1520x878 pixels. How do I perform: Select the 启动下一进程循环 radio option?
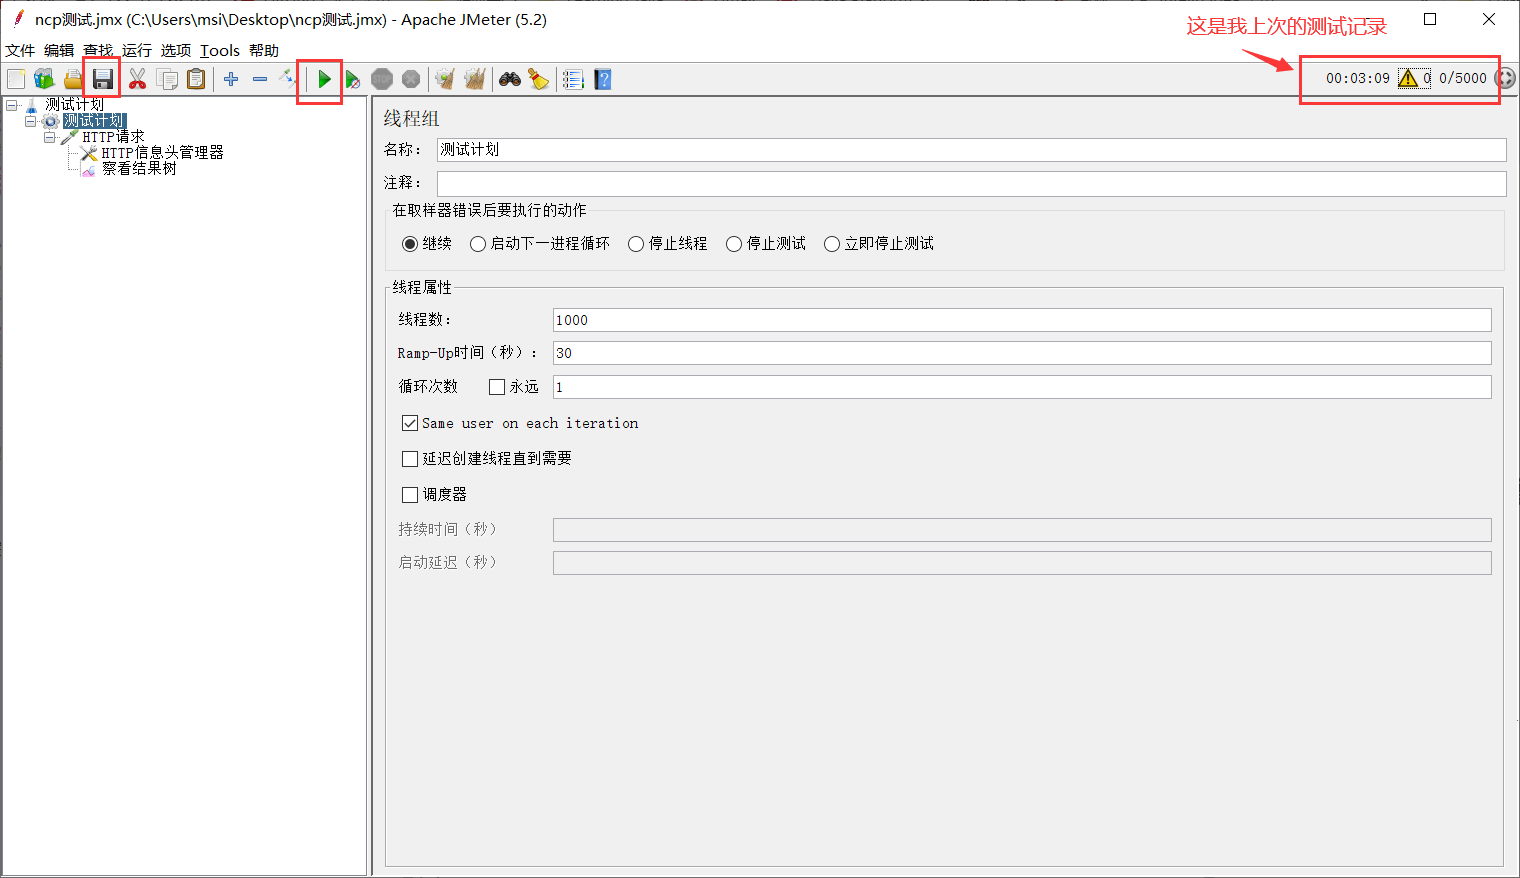click(478, 244)
